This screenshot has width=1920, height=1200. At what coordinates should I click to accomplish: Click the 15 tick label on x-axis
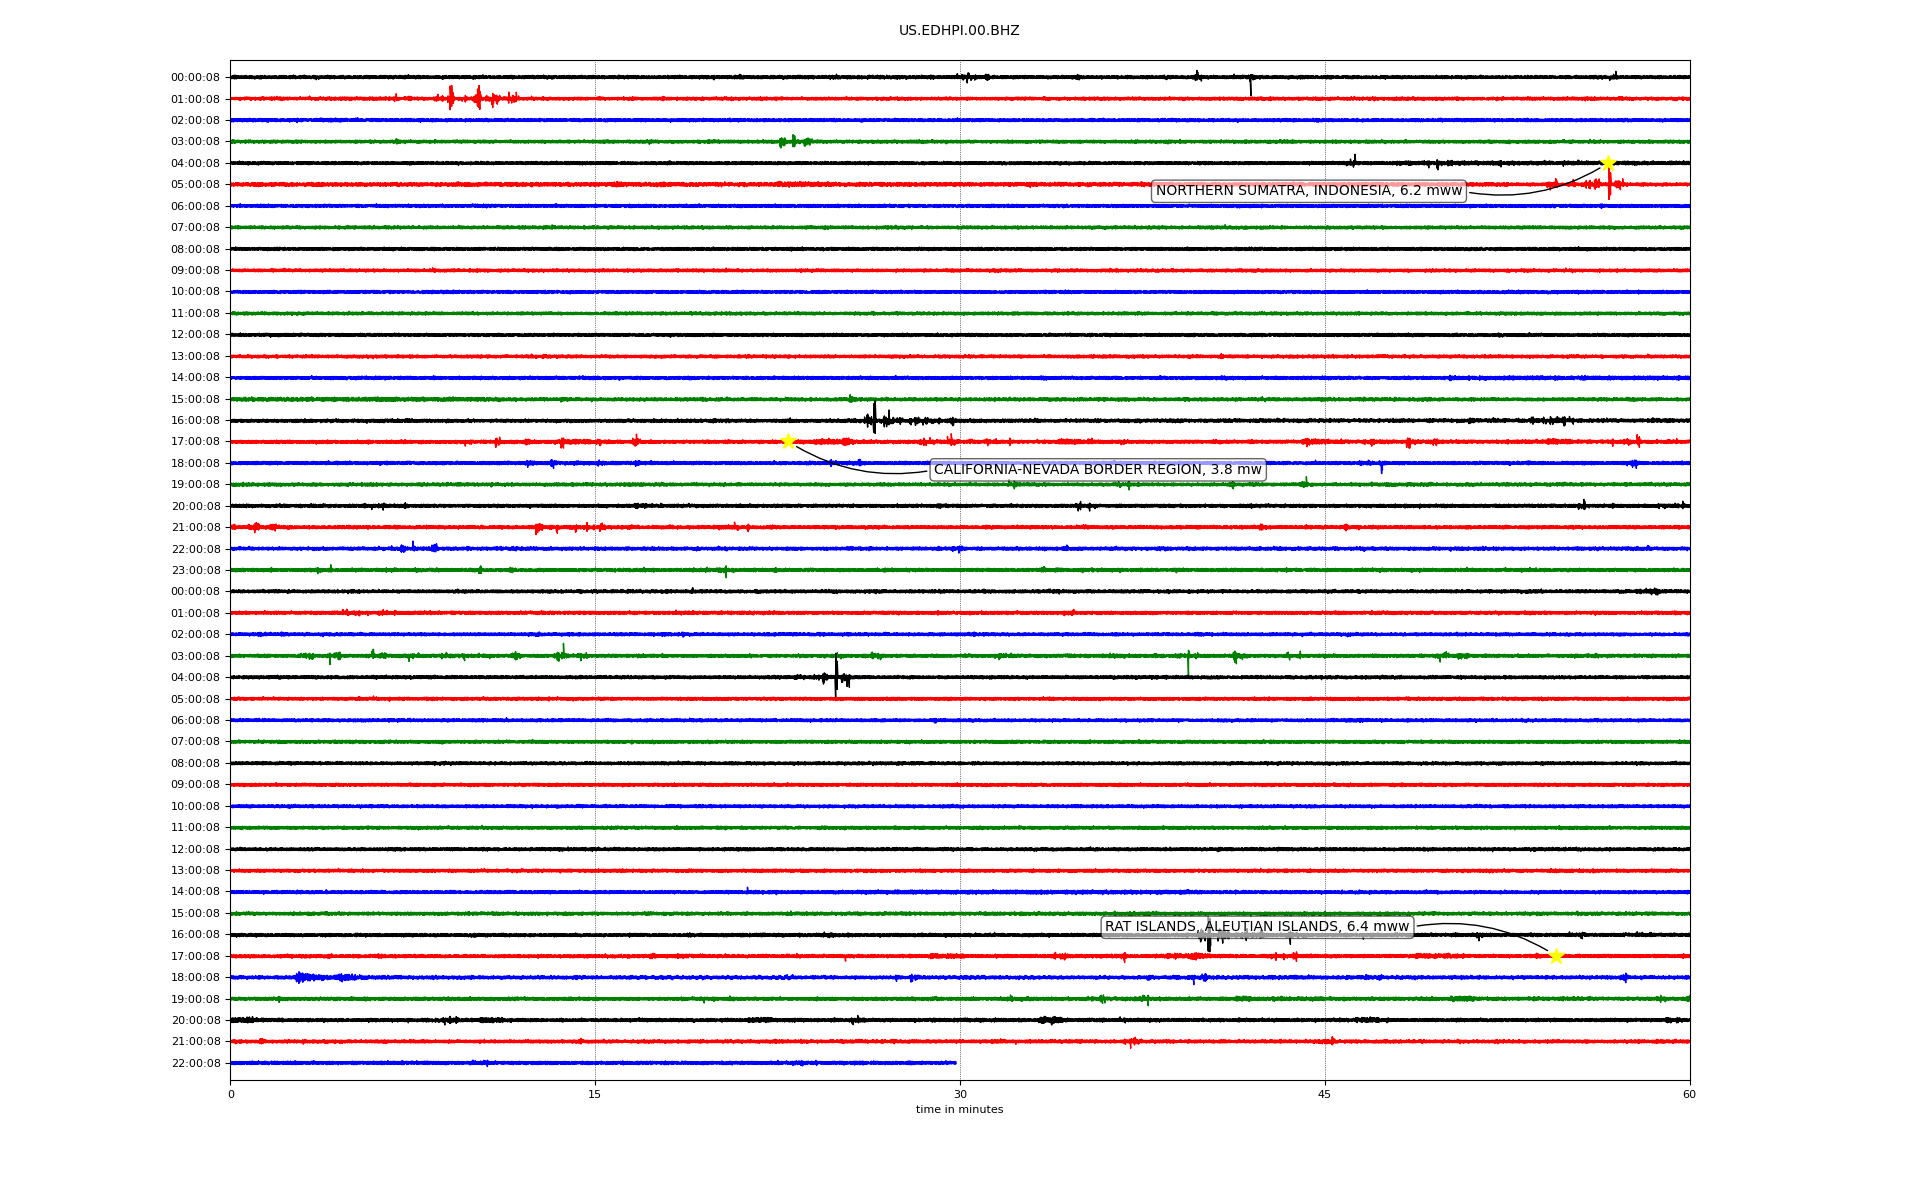(595, 1094)
